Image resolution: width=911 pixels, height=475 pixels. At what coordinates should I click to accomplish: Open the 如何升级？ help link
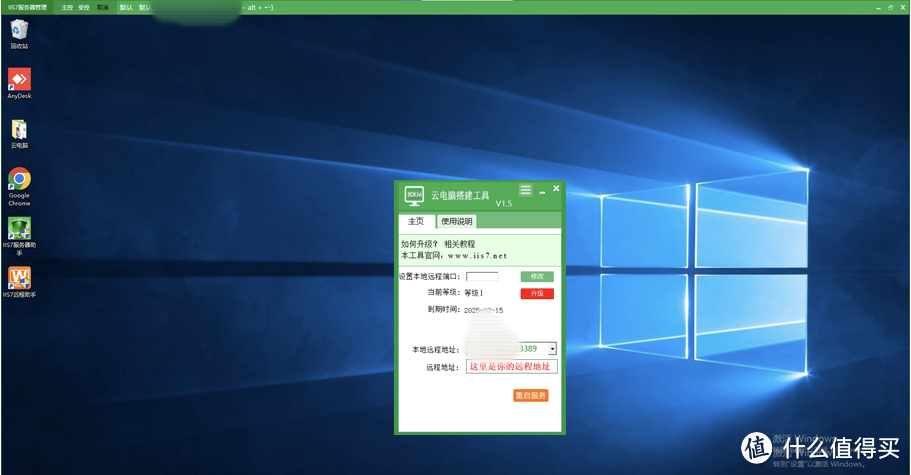pos(418,244)
